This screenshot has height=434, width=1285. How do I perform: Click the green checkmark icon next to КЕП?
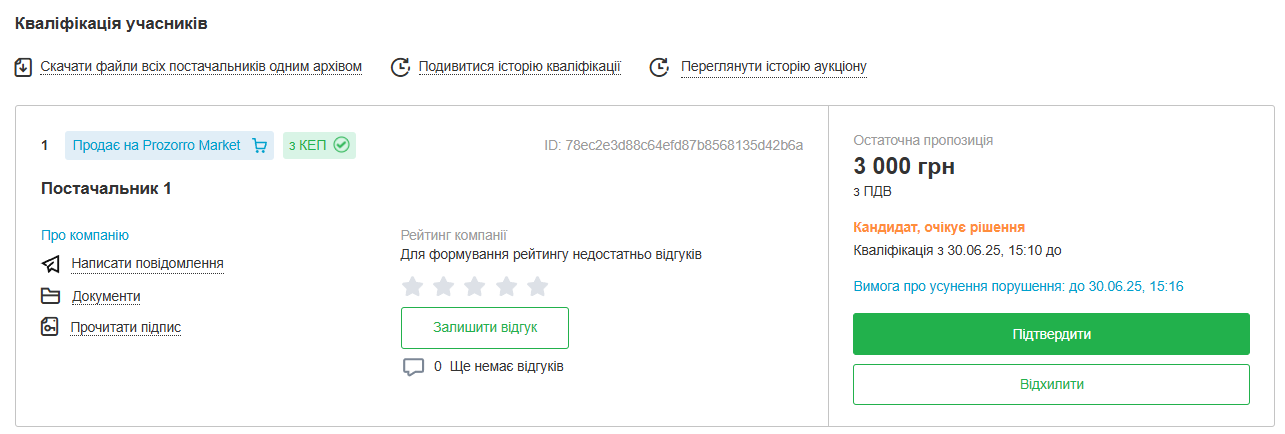coord(342,145)
